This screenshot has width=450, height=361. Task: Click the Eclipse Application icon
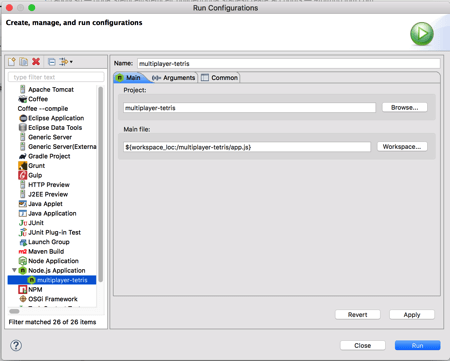23,118
